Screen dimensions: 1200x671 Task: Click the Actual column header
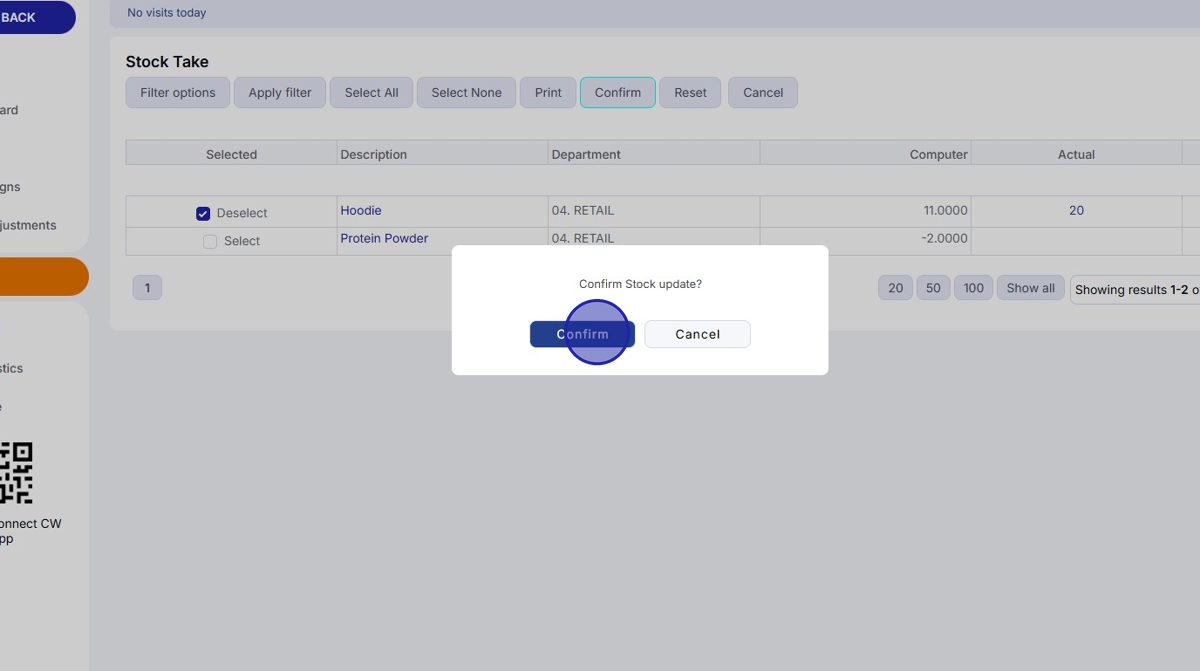(1076, 154)
